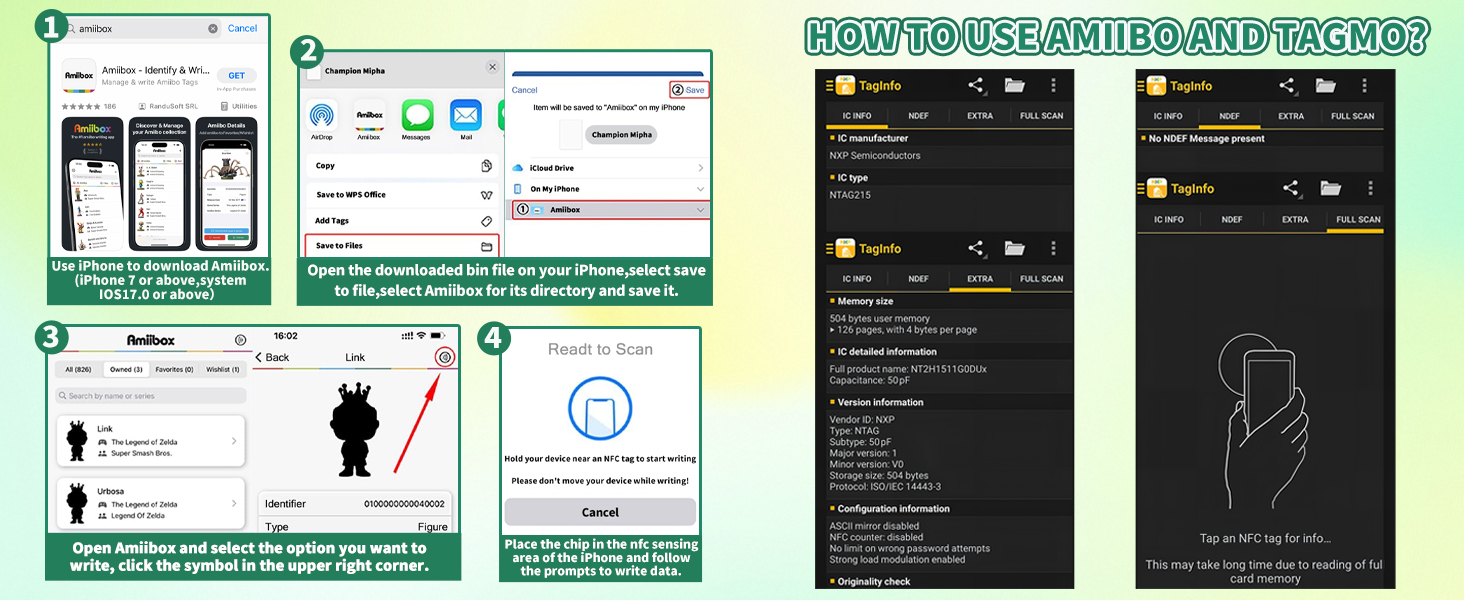Viewport: 1464px width, 600px height.
Task: Click the write symbol right of Link title
Action: coord(445,357)
